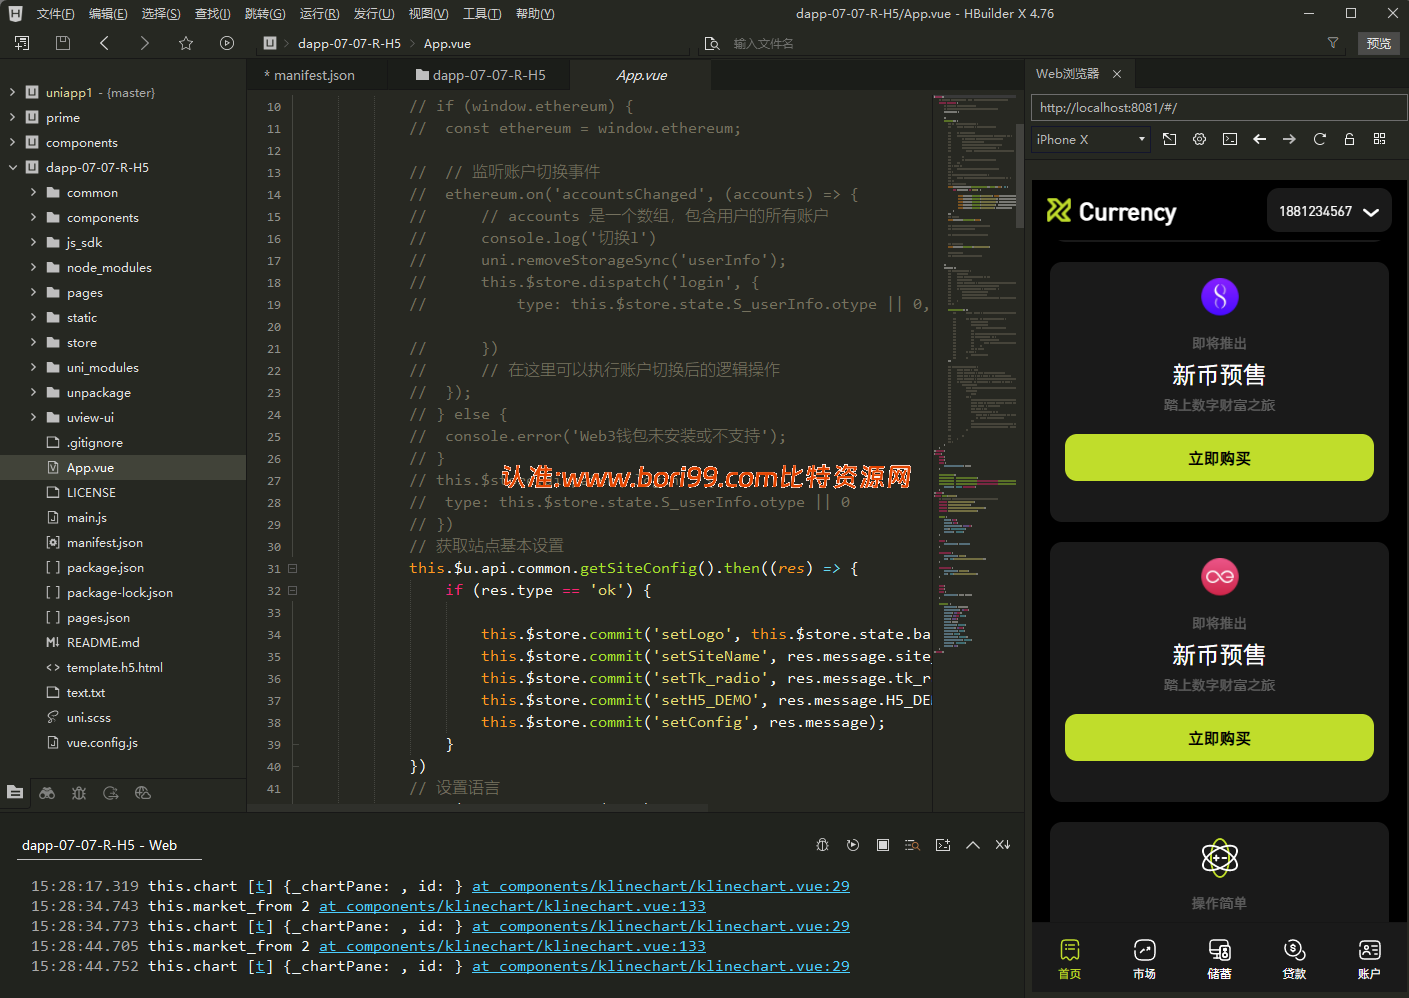Go back with the toolbar left chevron
The height and width of the screenshot is (998, 1409).
(104, 43)
